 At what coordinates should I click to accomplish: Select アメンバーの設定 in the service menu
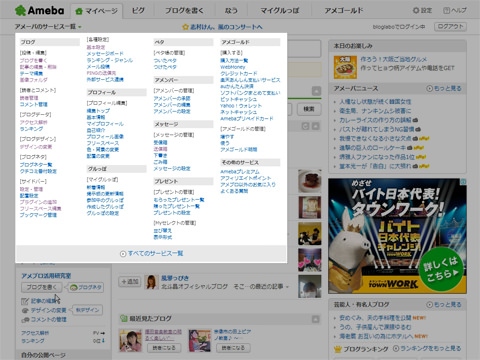pos(172,111)
